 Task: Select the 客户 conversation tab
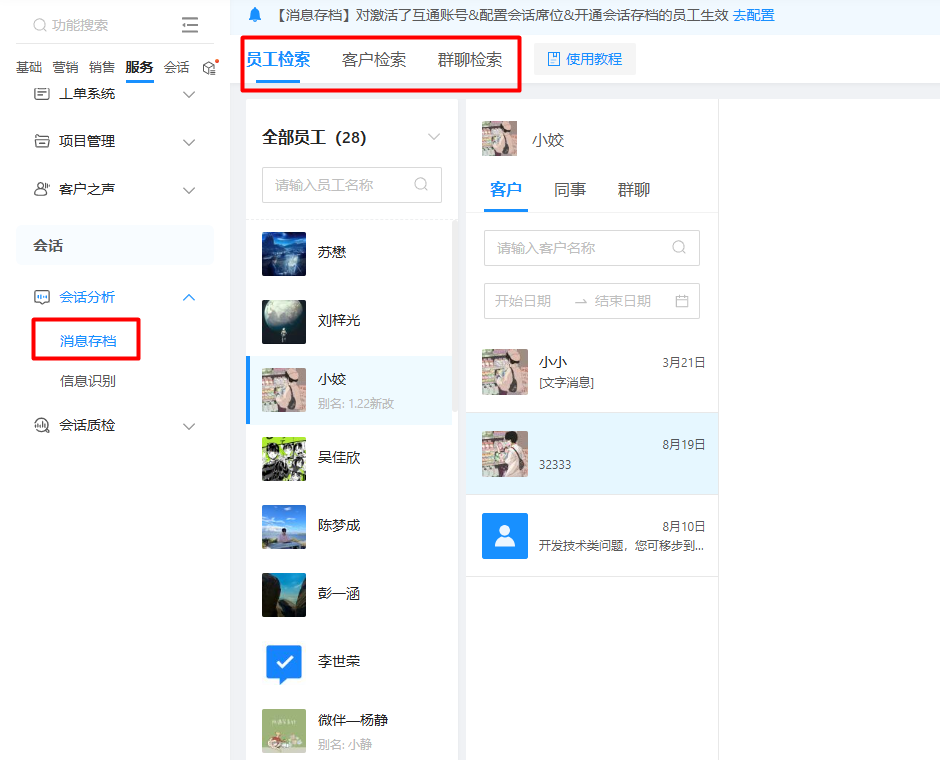[x=505, y=190]
